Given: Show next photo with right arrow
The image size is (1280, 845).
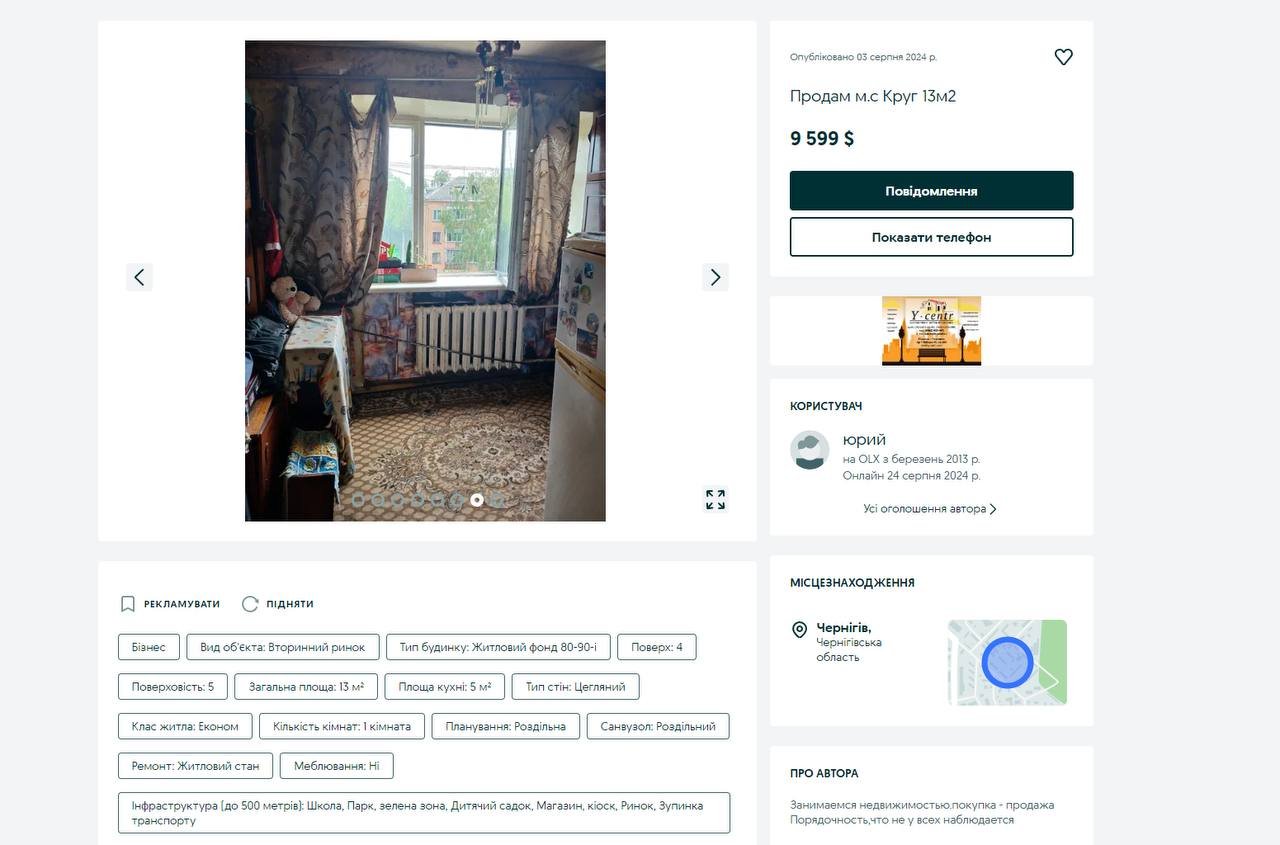Looking at the screenshot, I should click(x=715, y=277).
